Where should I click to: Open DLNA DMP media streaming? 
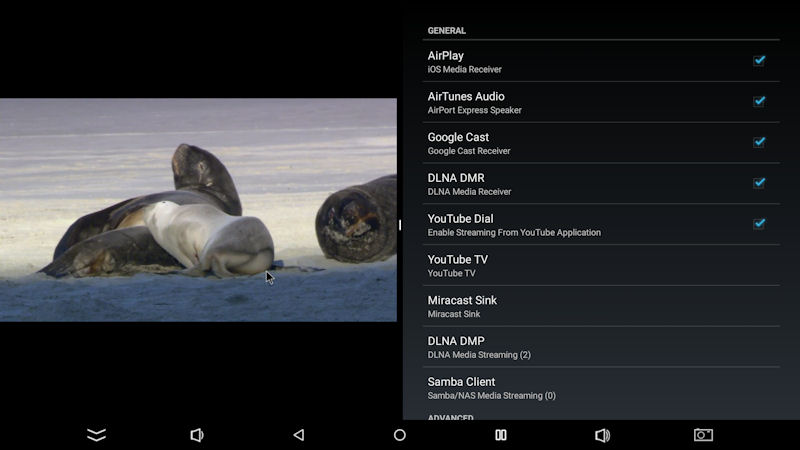[601, 347]
